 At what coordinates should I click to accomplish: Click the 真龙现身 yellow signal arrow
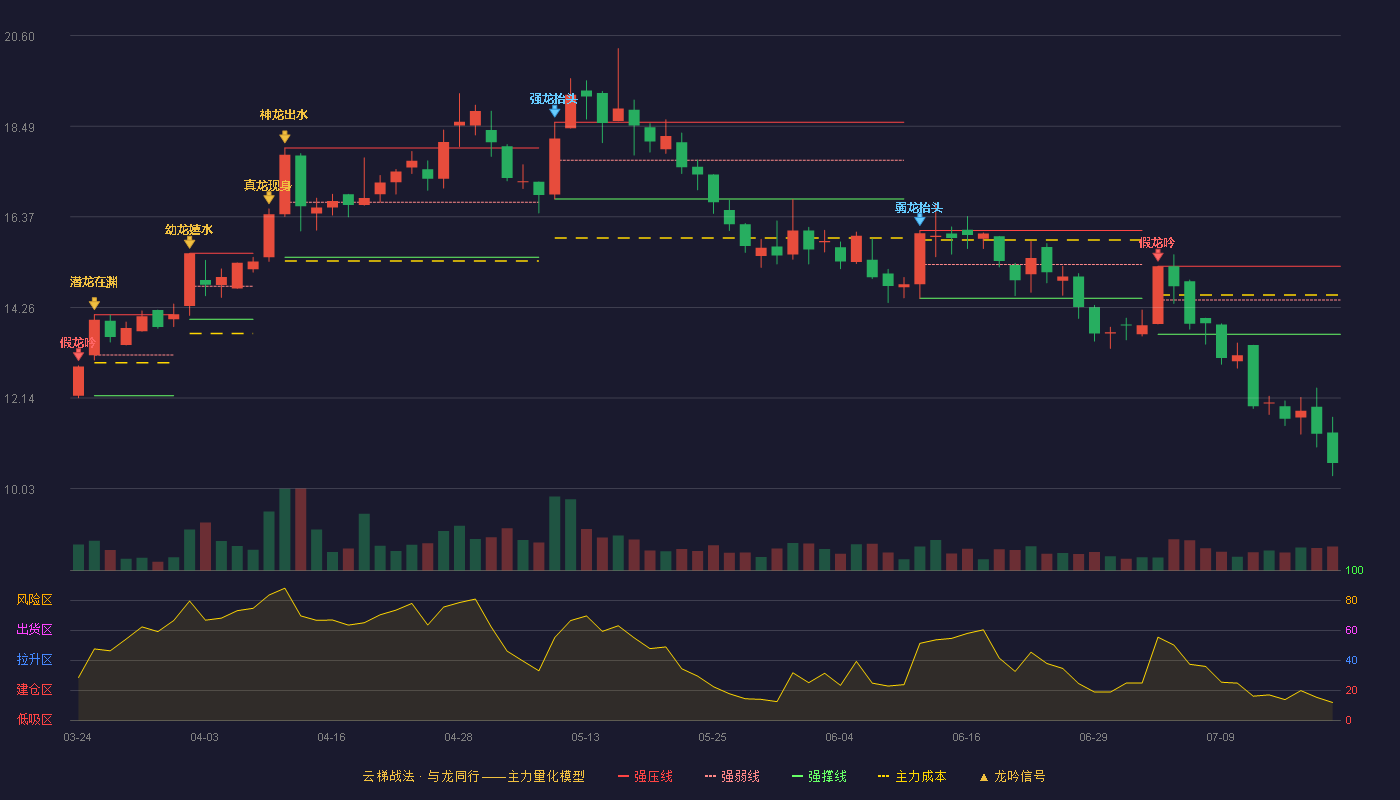tap(269, 198)
